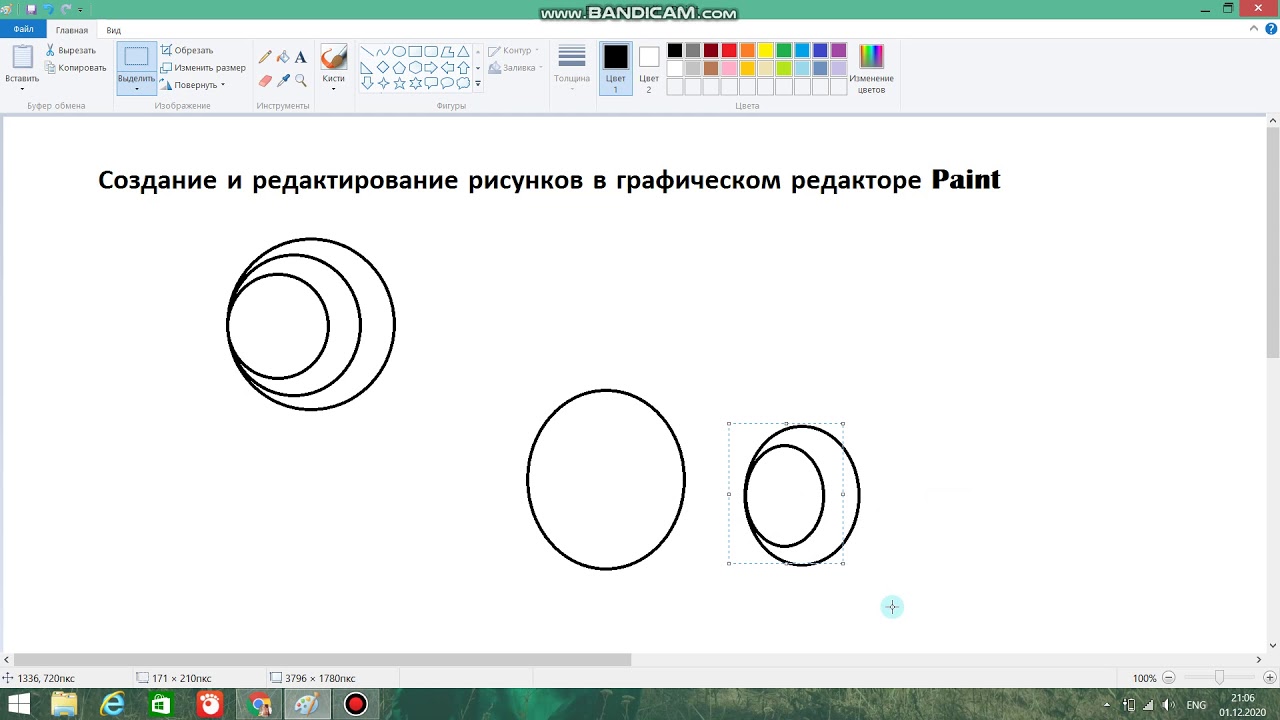This screenshot has height=720, width=1280.
Task: Open the Файл menu
Action: click(x=24, y=30)
